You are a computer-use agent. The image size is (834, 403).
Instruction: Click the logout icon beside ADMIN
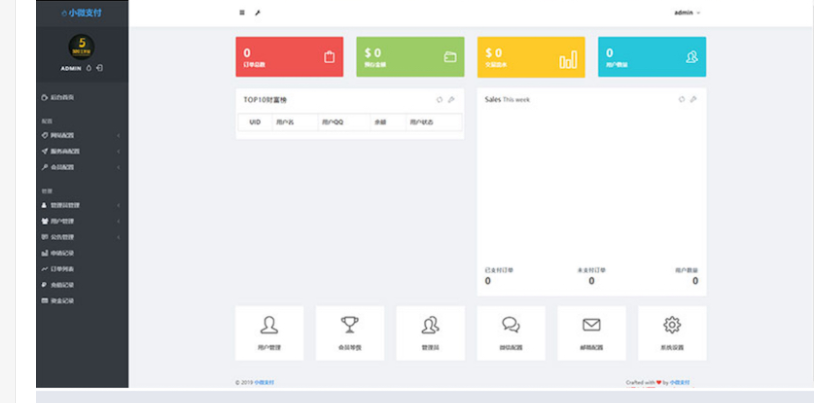click(101, 68)
